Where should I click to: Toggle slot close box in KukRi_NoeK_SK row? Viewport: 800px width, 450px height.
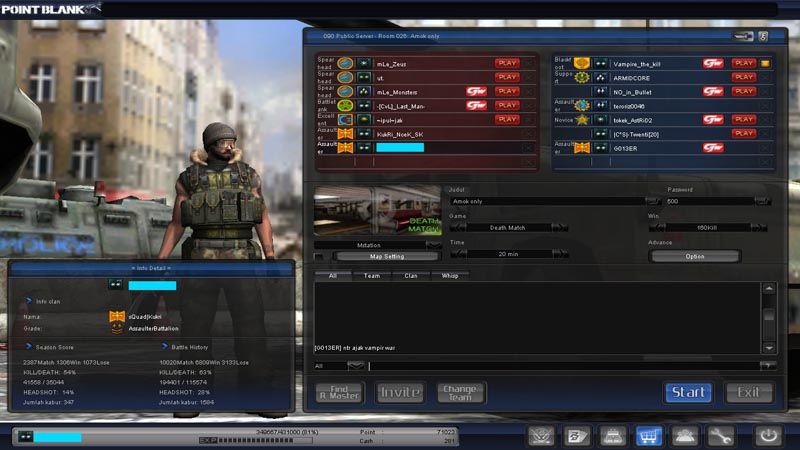coord(529,134)
